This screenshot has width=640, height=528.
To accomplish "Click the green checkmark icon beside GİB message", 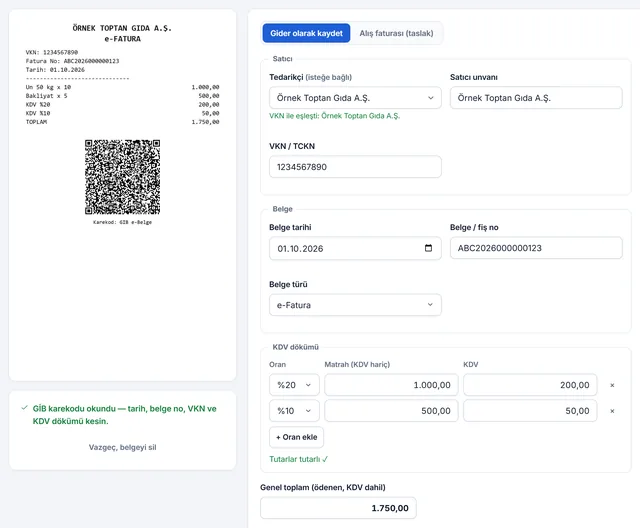I will click(x=24, y=408).
